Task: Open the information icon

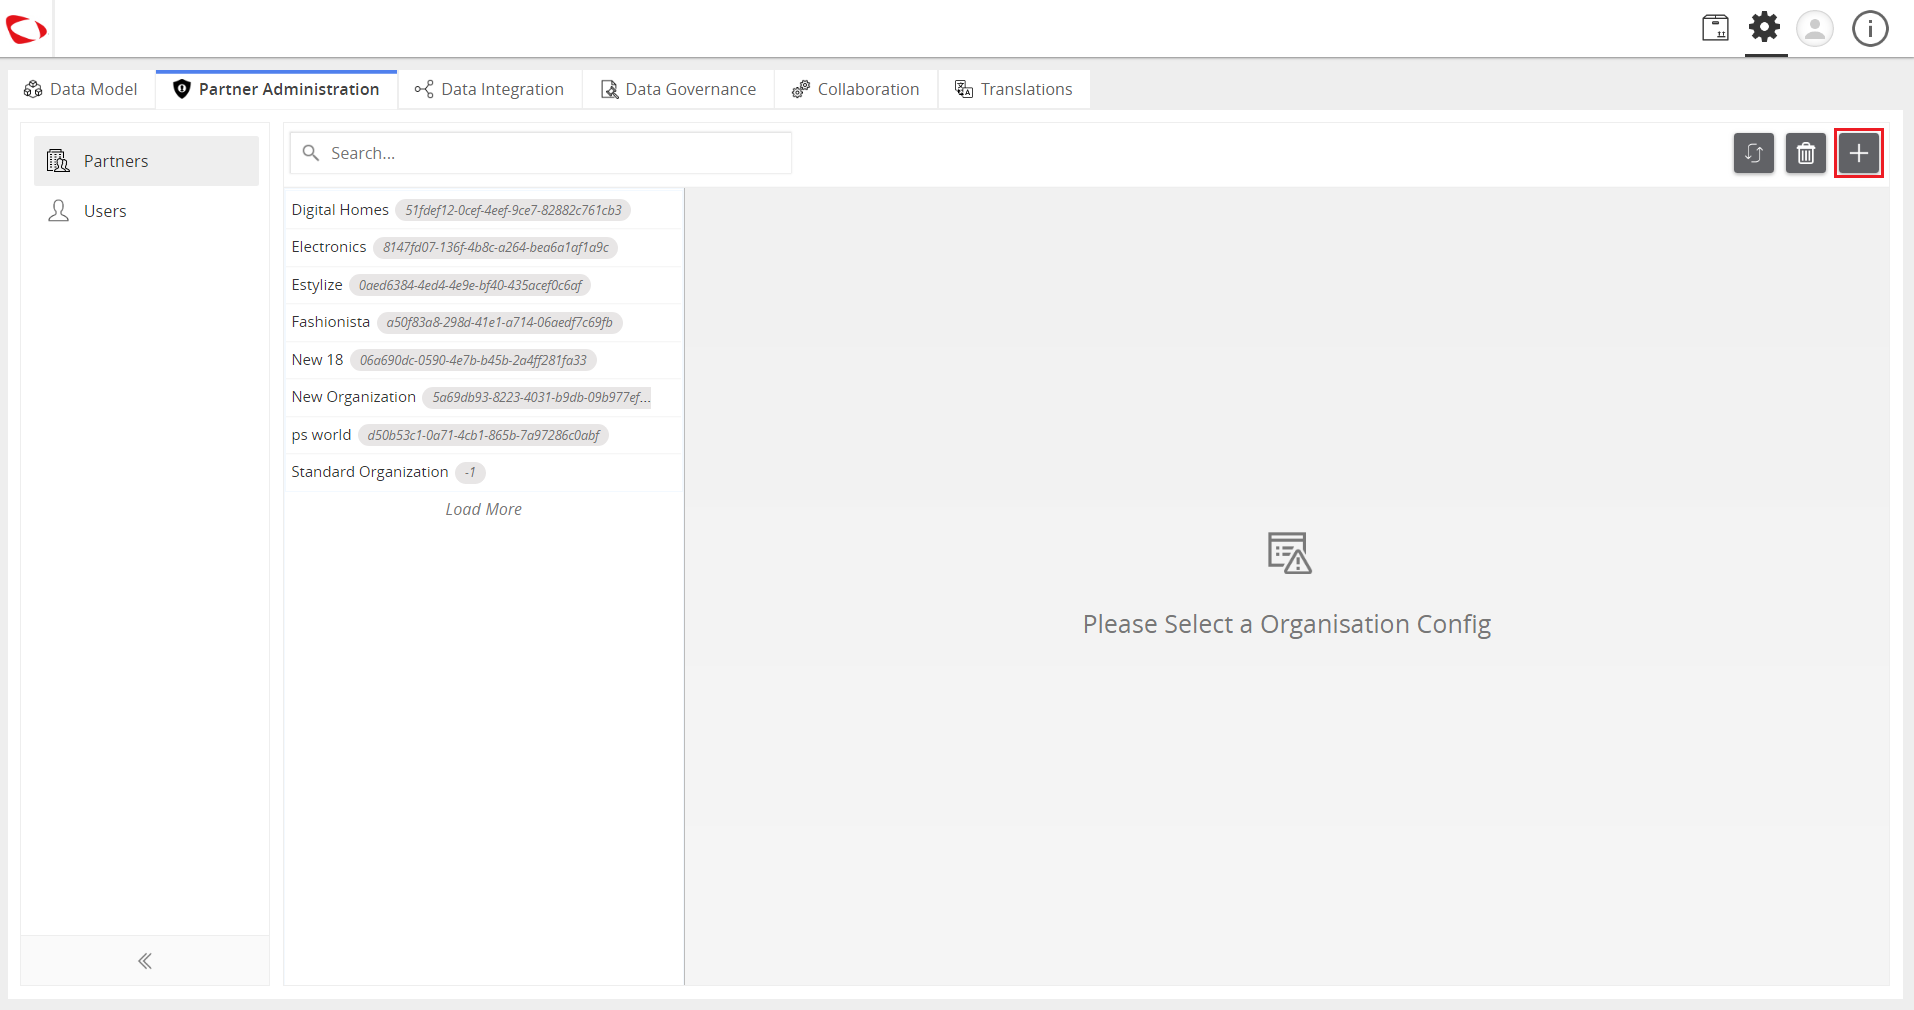Action: (1870, 28)
